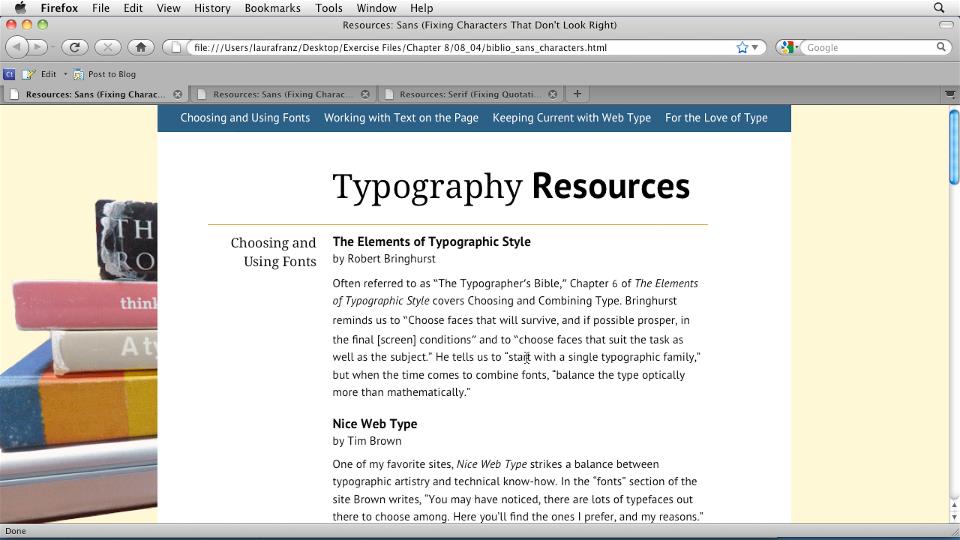The width and height of the screenshot is (960, 540).
Task: Click The Elements of Typographic Style title
Action: click(x=432, y=241)
